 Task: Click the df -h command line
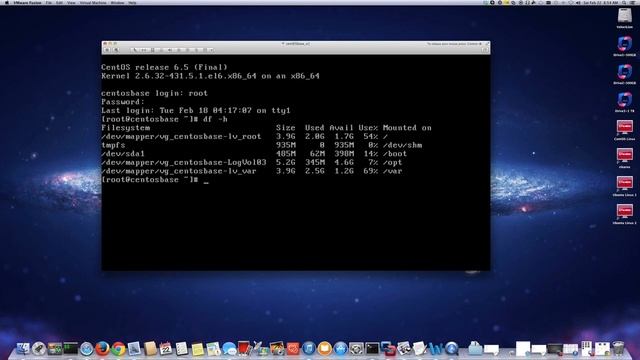click(x=164, y=119)
